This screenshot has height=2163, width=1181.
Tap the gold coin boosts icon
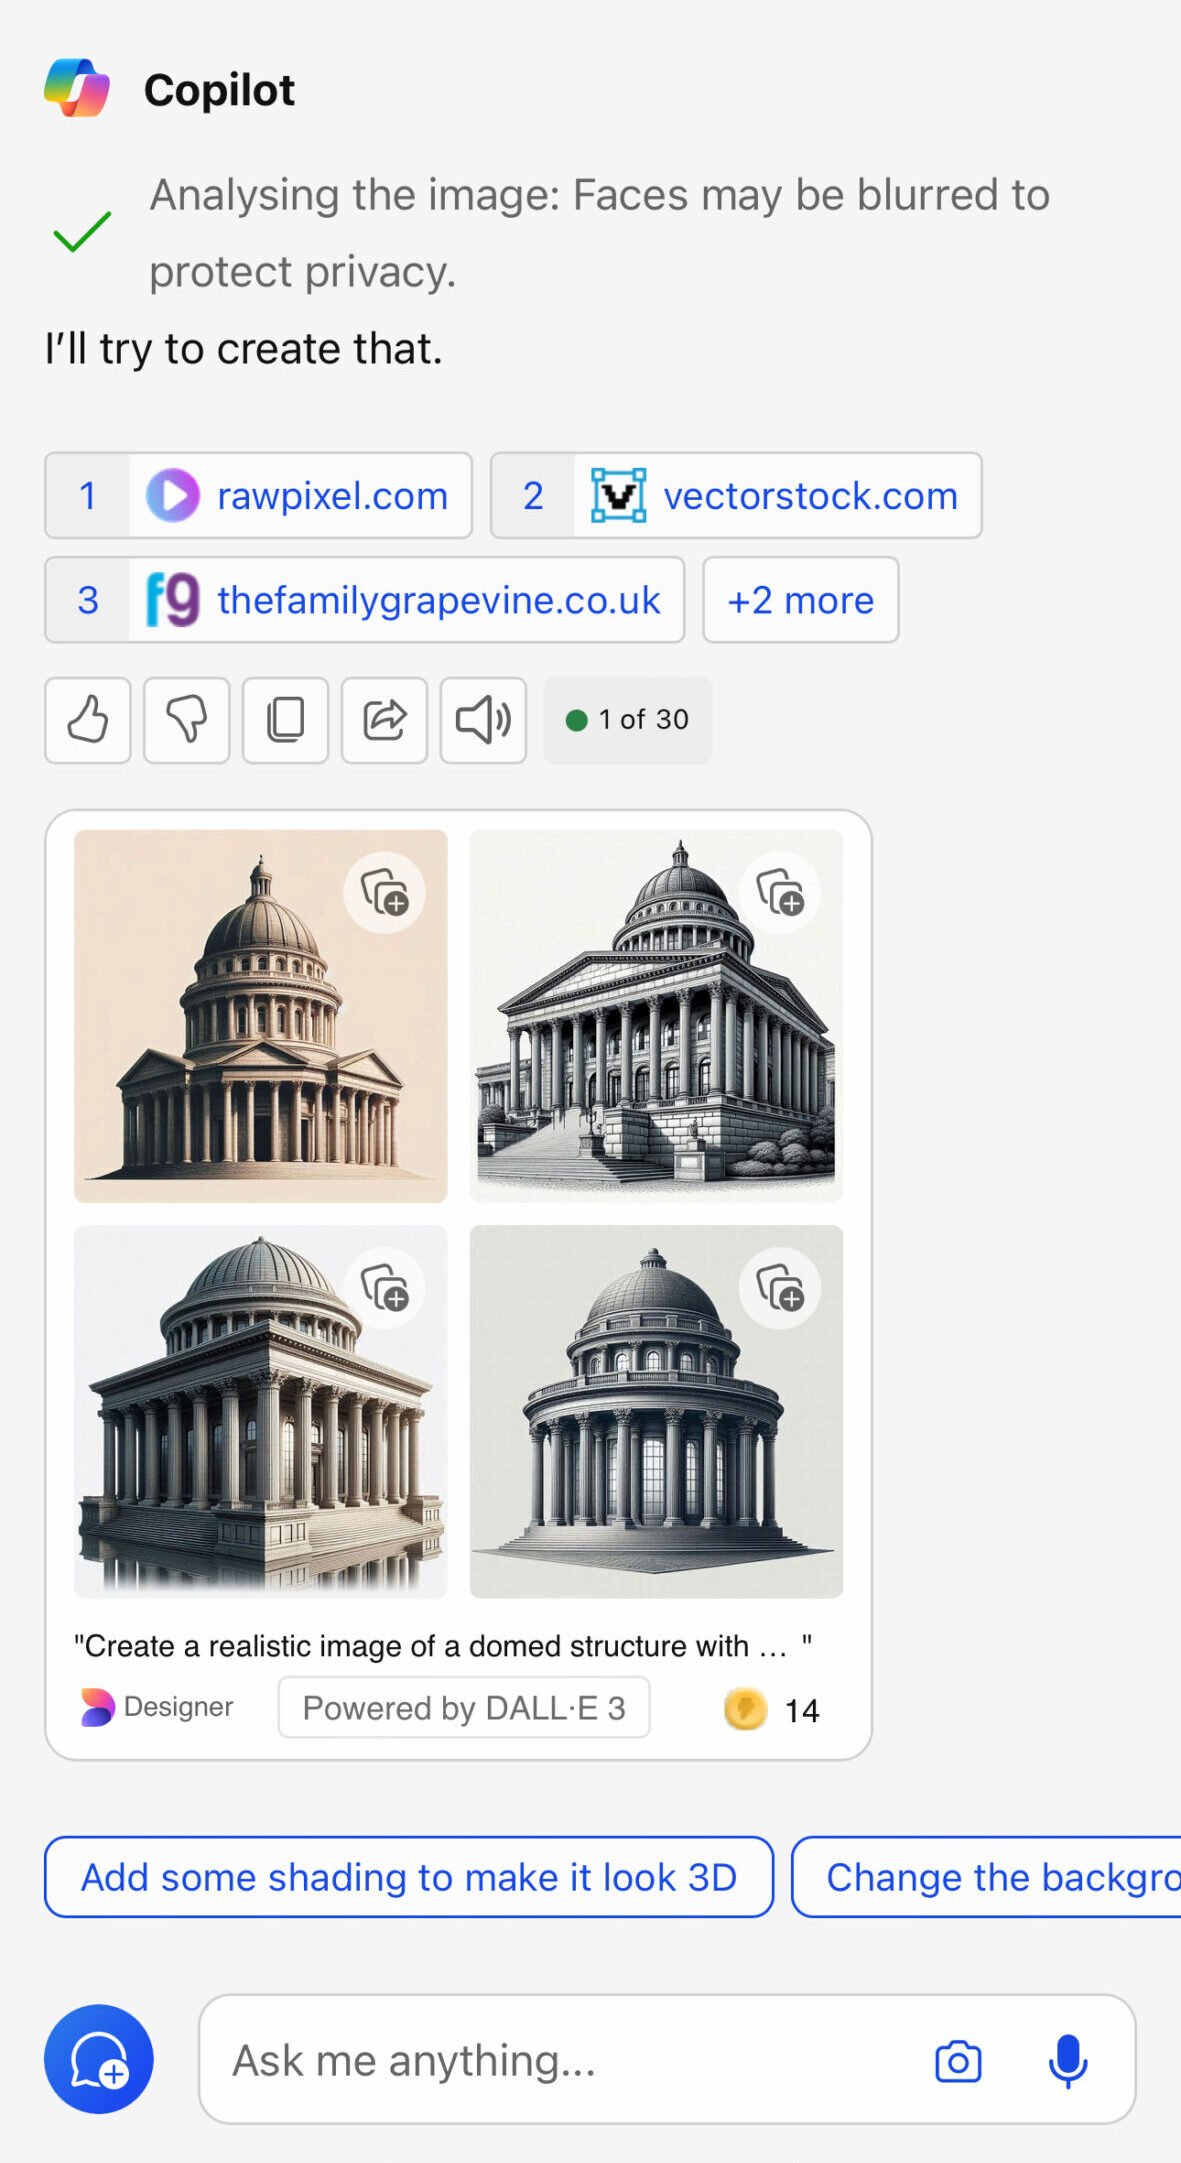(x=745, y=1709)
